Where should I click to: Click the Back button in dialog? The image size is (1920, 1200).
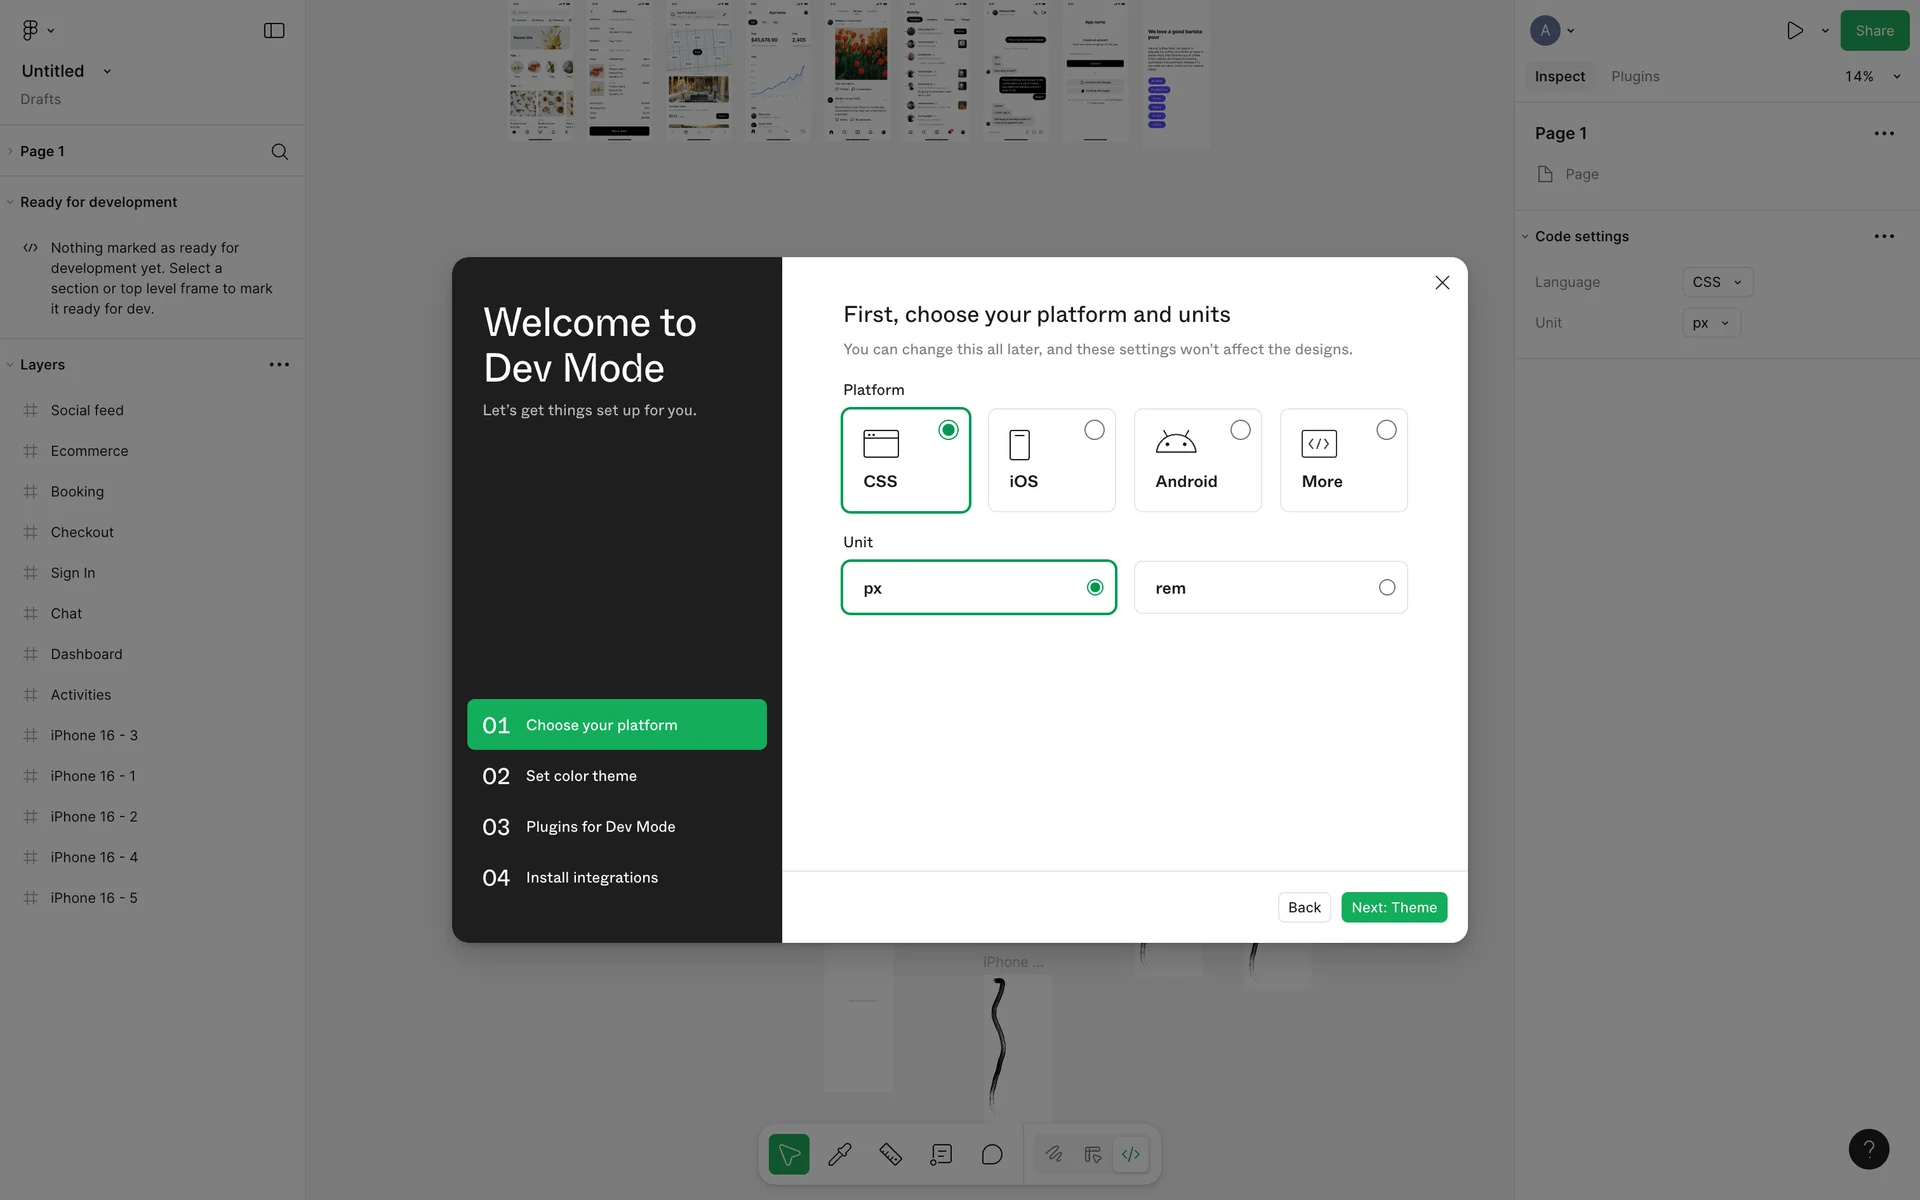click(x=1304, y=907)
